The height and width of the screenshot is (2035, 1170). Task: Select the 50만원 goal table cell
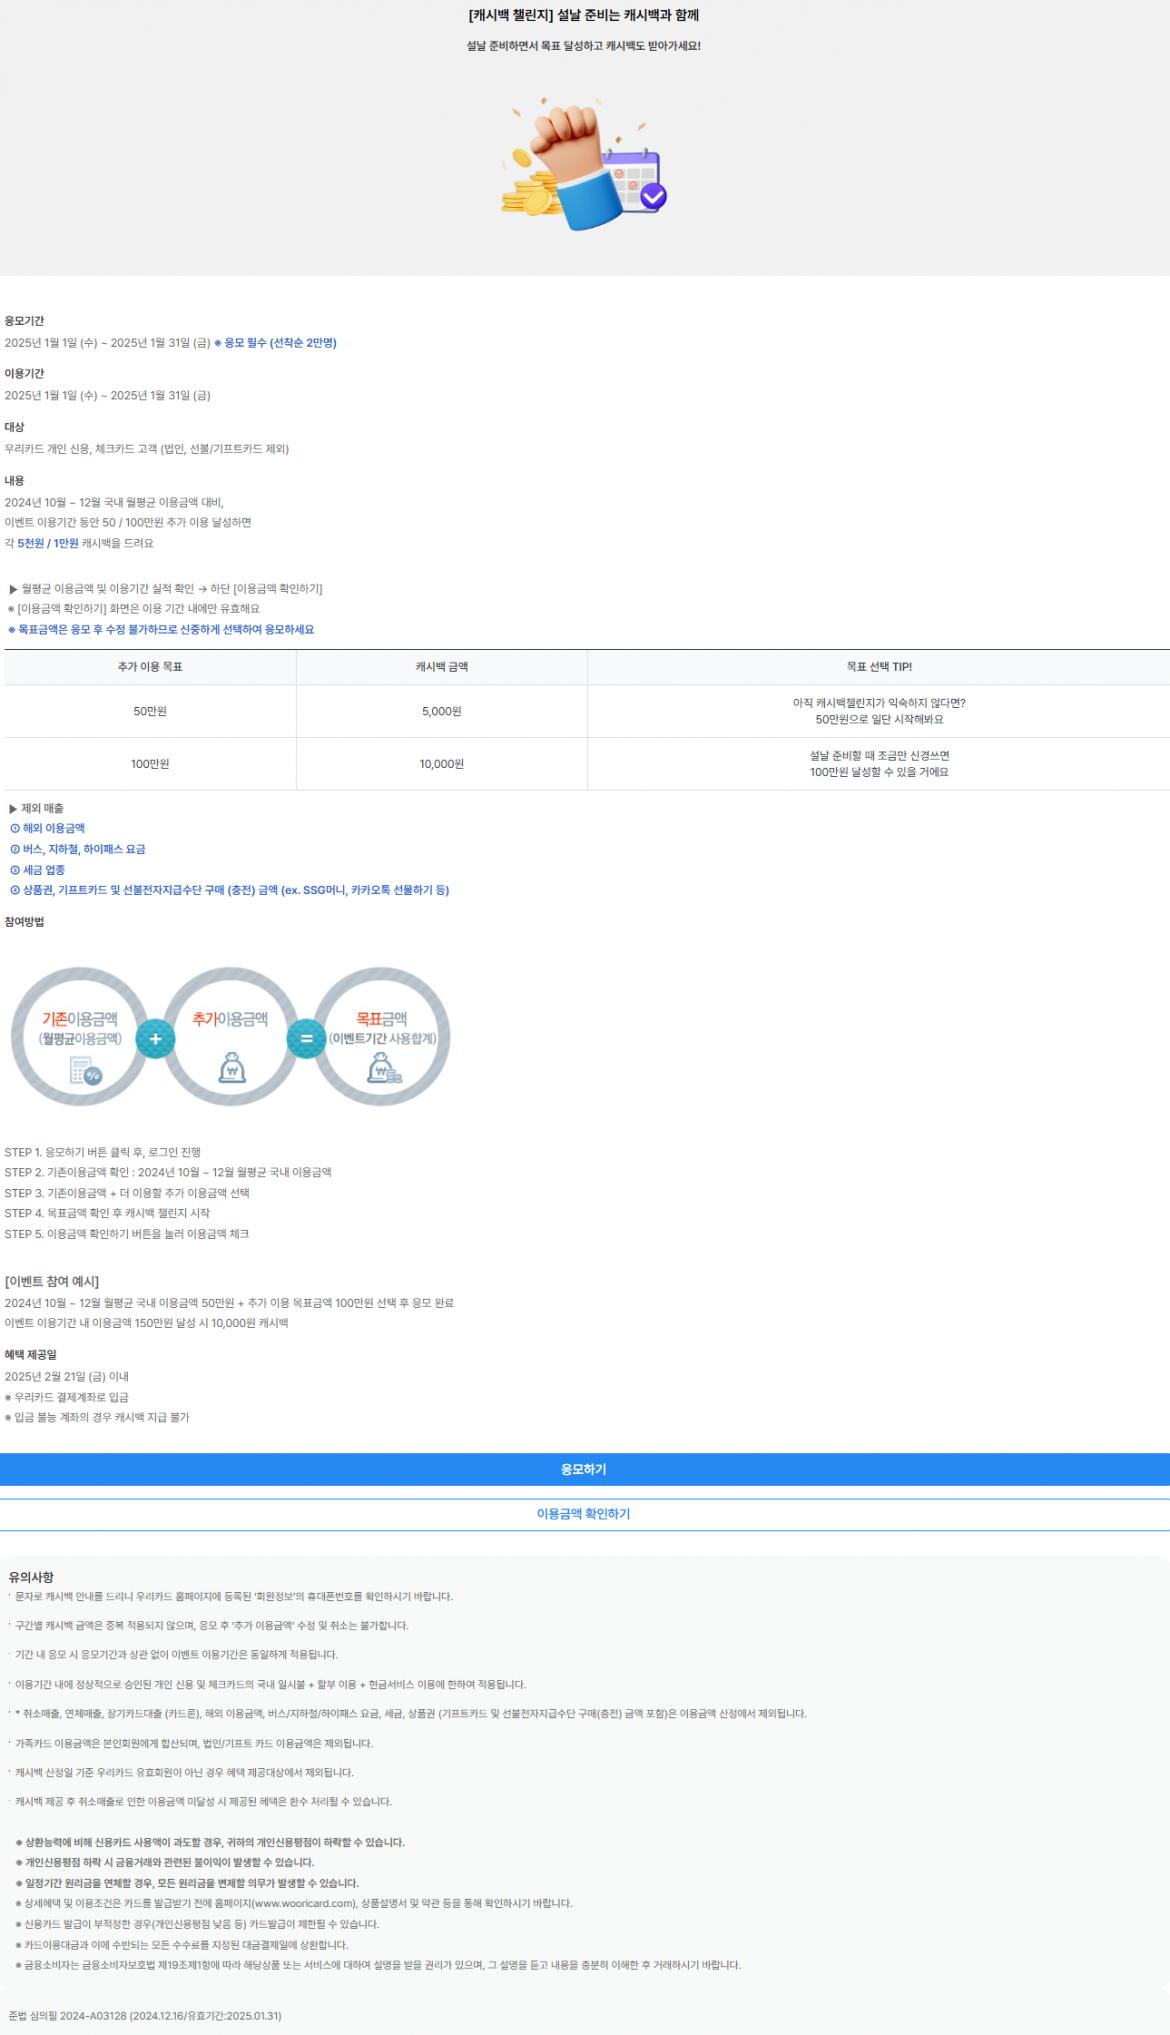point(150,711)
